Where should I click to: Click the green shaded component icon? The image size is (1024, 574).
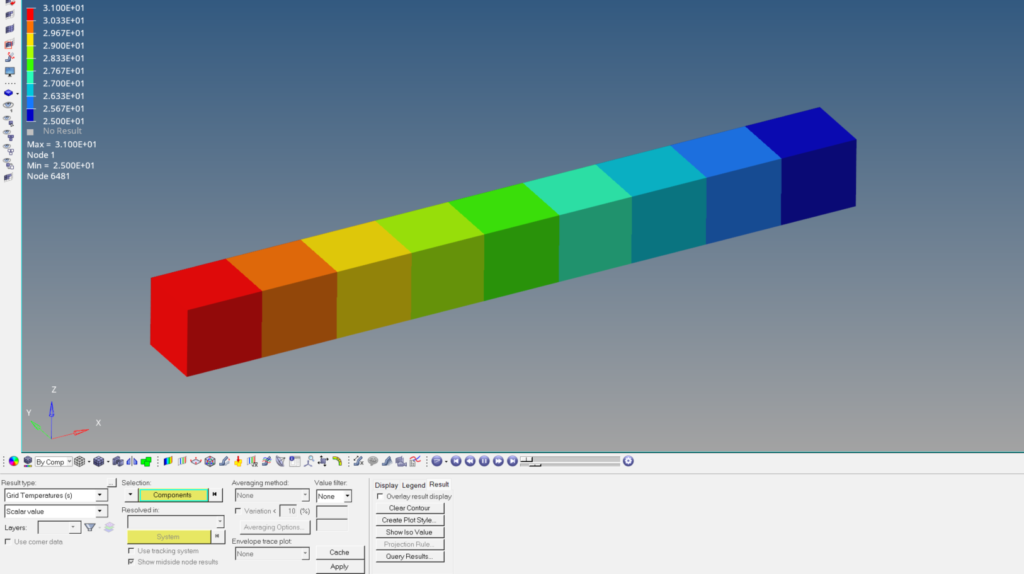click(x=146, y=461)
